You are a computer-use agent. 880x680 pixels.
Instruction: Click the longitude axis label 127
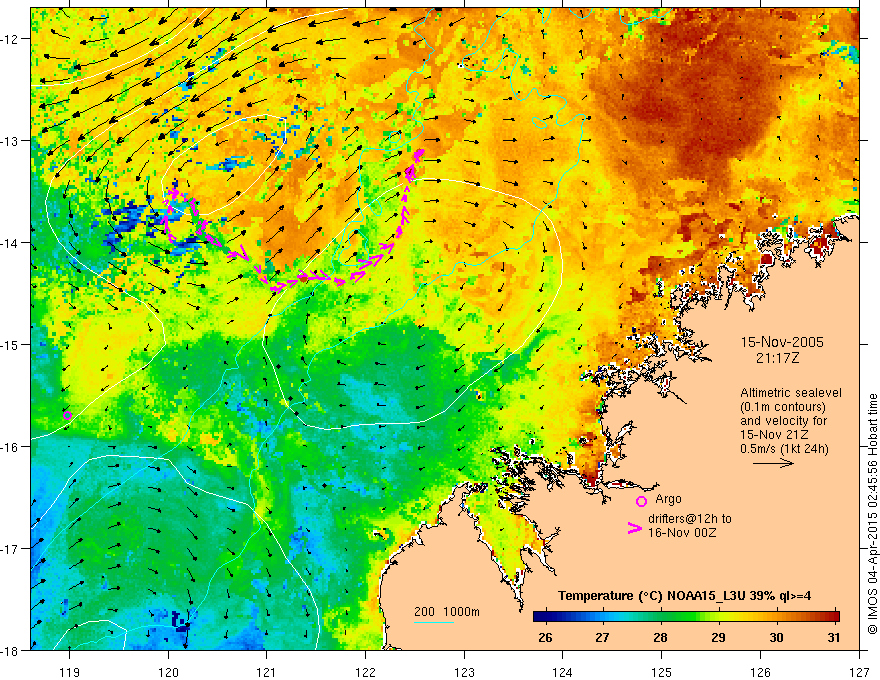pos(859,672)
